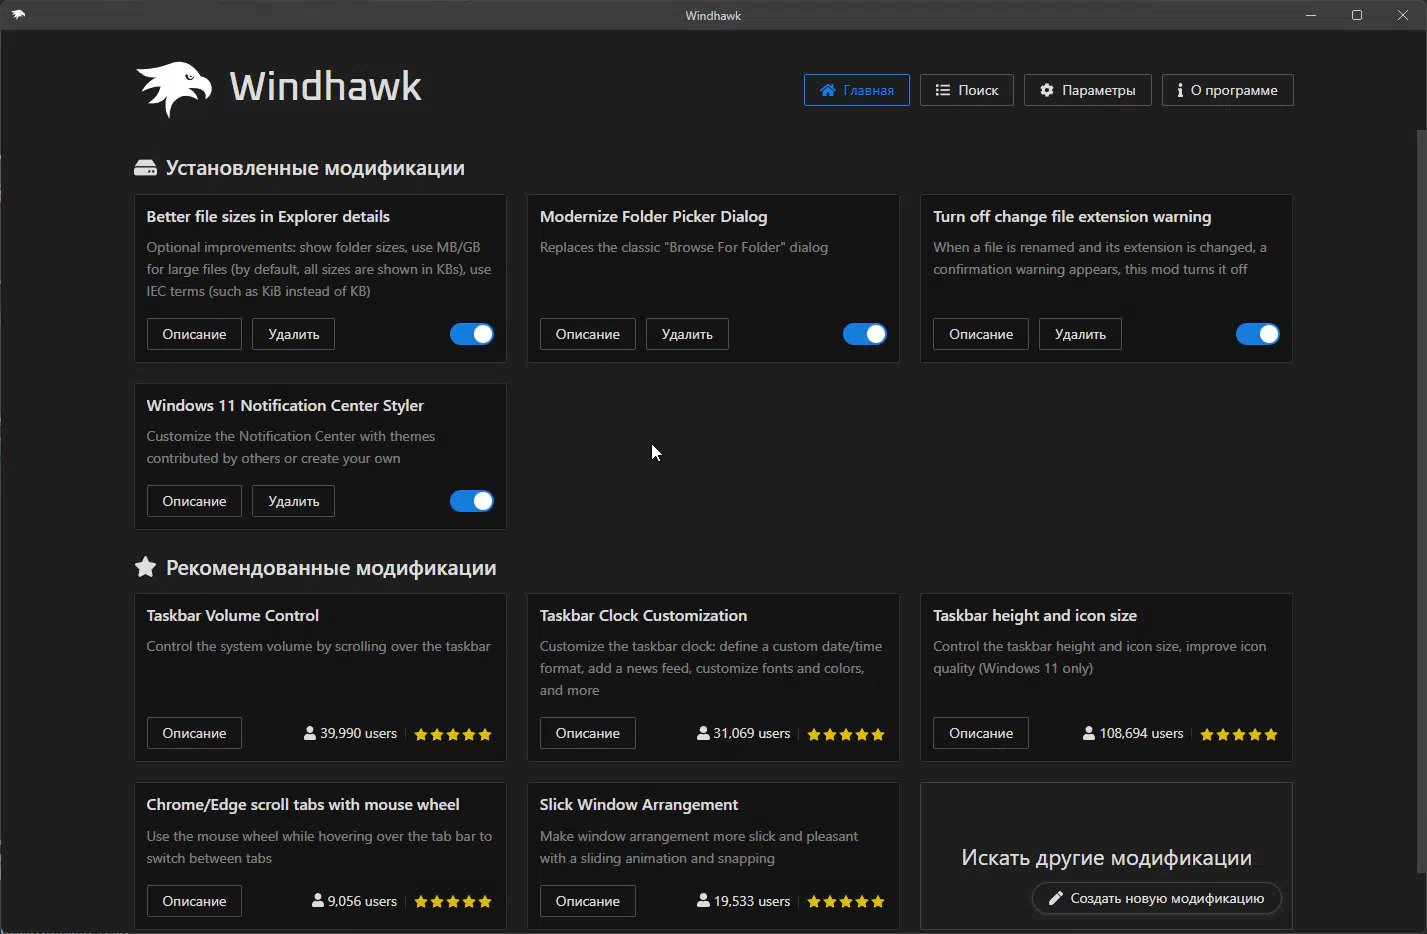The height and width of the screenshot is (934, 1427).
Task: Open the Поиск tab
Action: 967,90
